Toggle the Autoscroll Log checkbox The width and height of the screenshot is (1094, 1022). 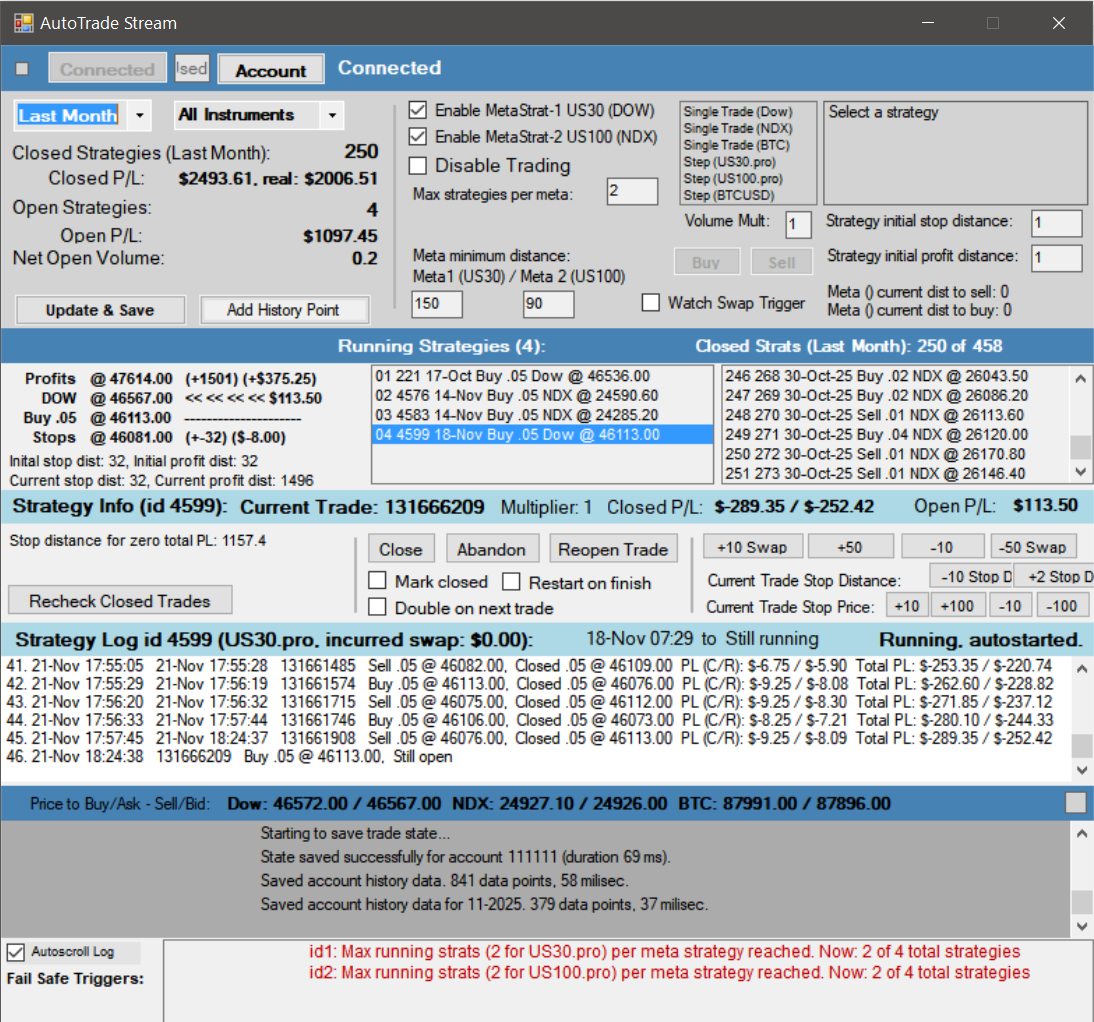[x=16, y=952]
